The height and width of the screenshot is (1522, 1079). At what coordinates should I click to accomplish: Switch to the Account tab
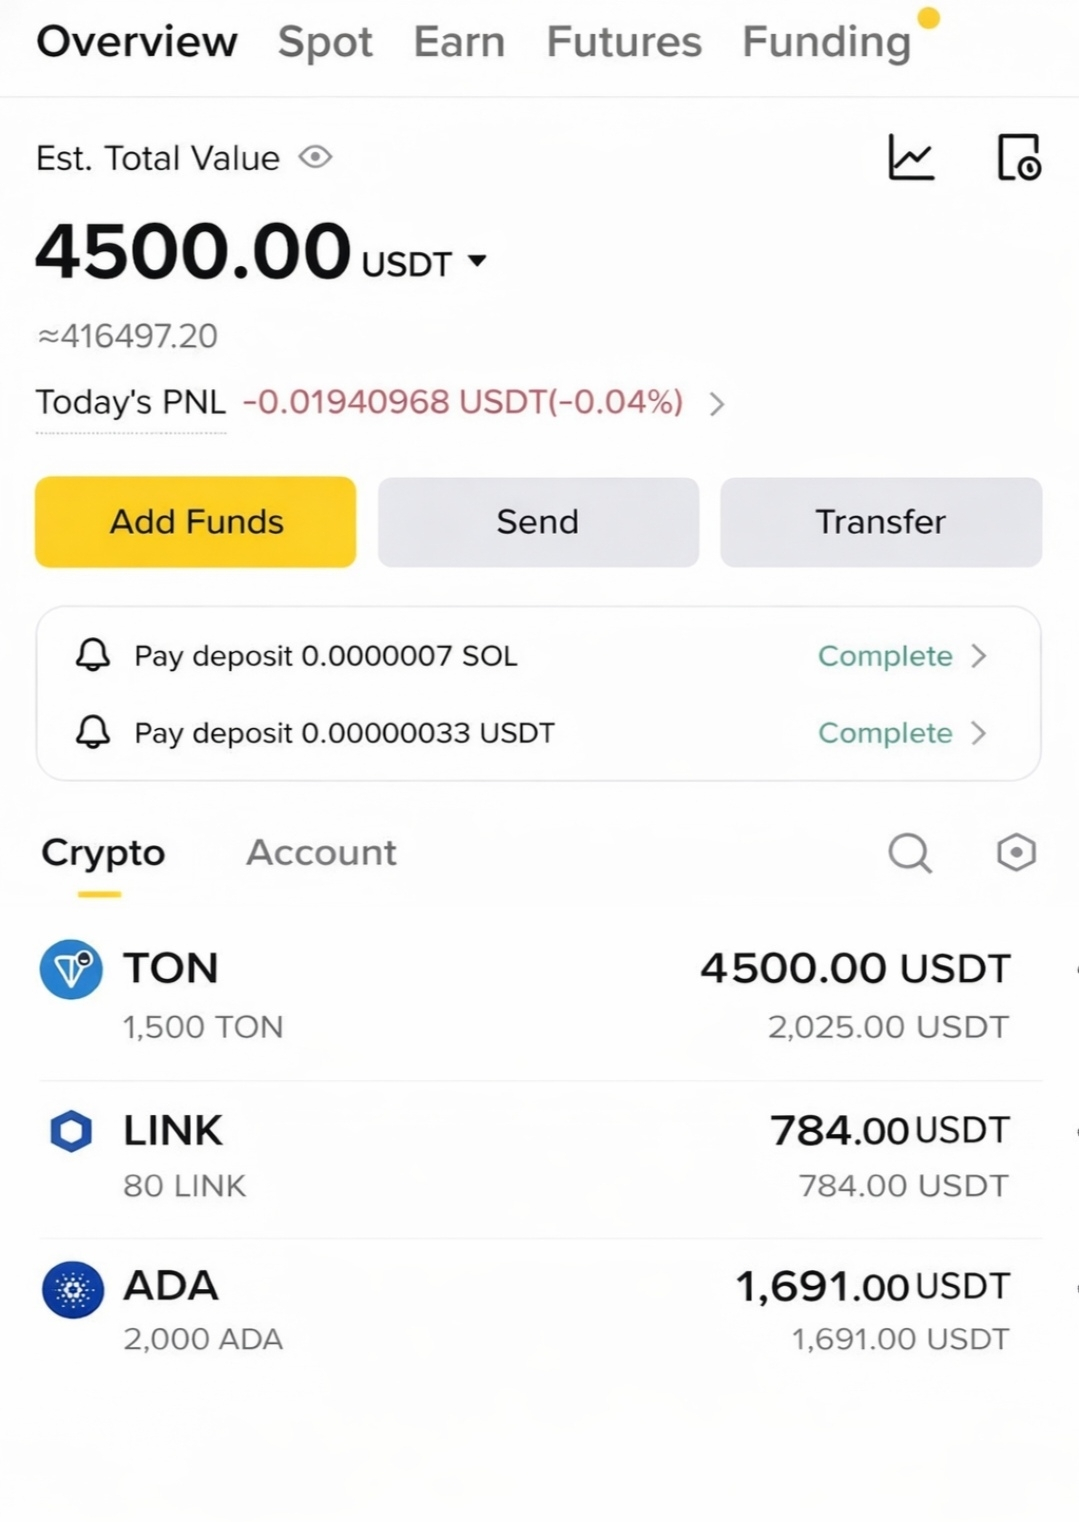point(321,853)
